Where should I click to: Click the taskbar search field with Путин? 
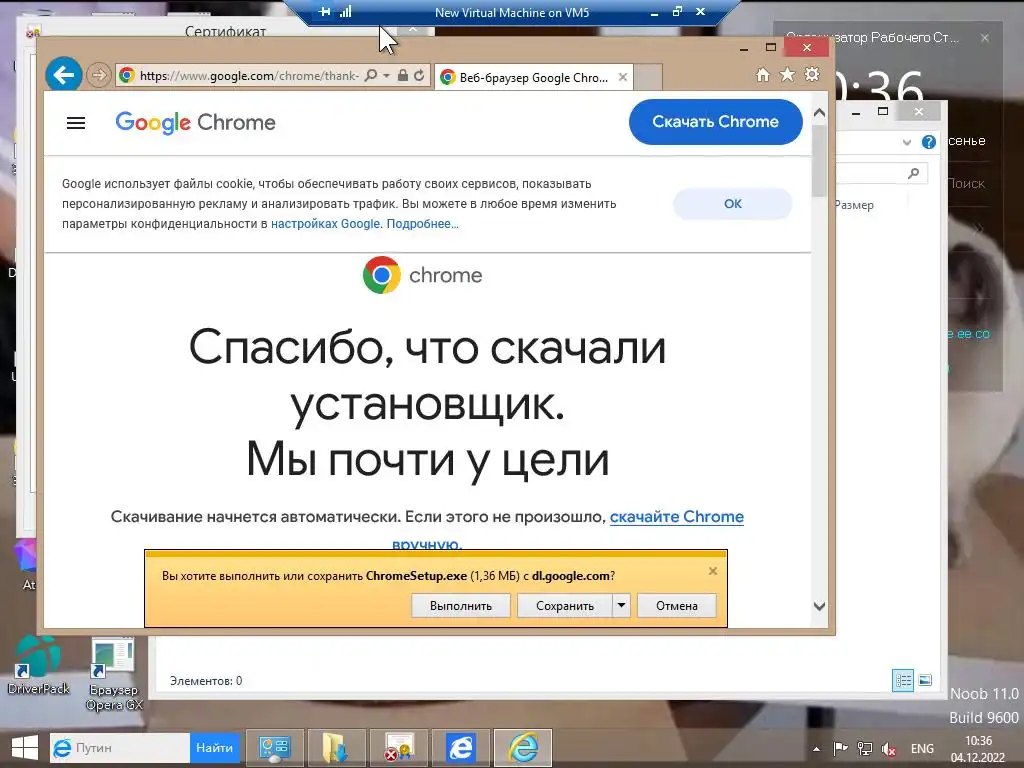pyautogui.click(x=120, y=748)
